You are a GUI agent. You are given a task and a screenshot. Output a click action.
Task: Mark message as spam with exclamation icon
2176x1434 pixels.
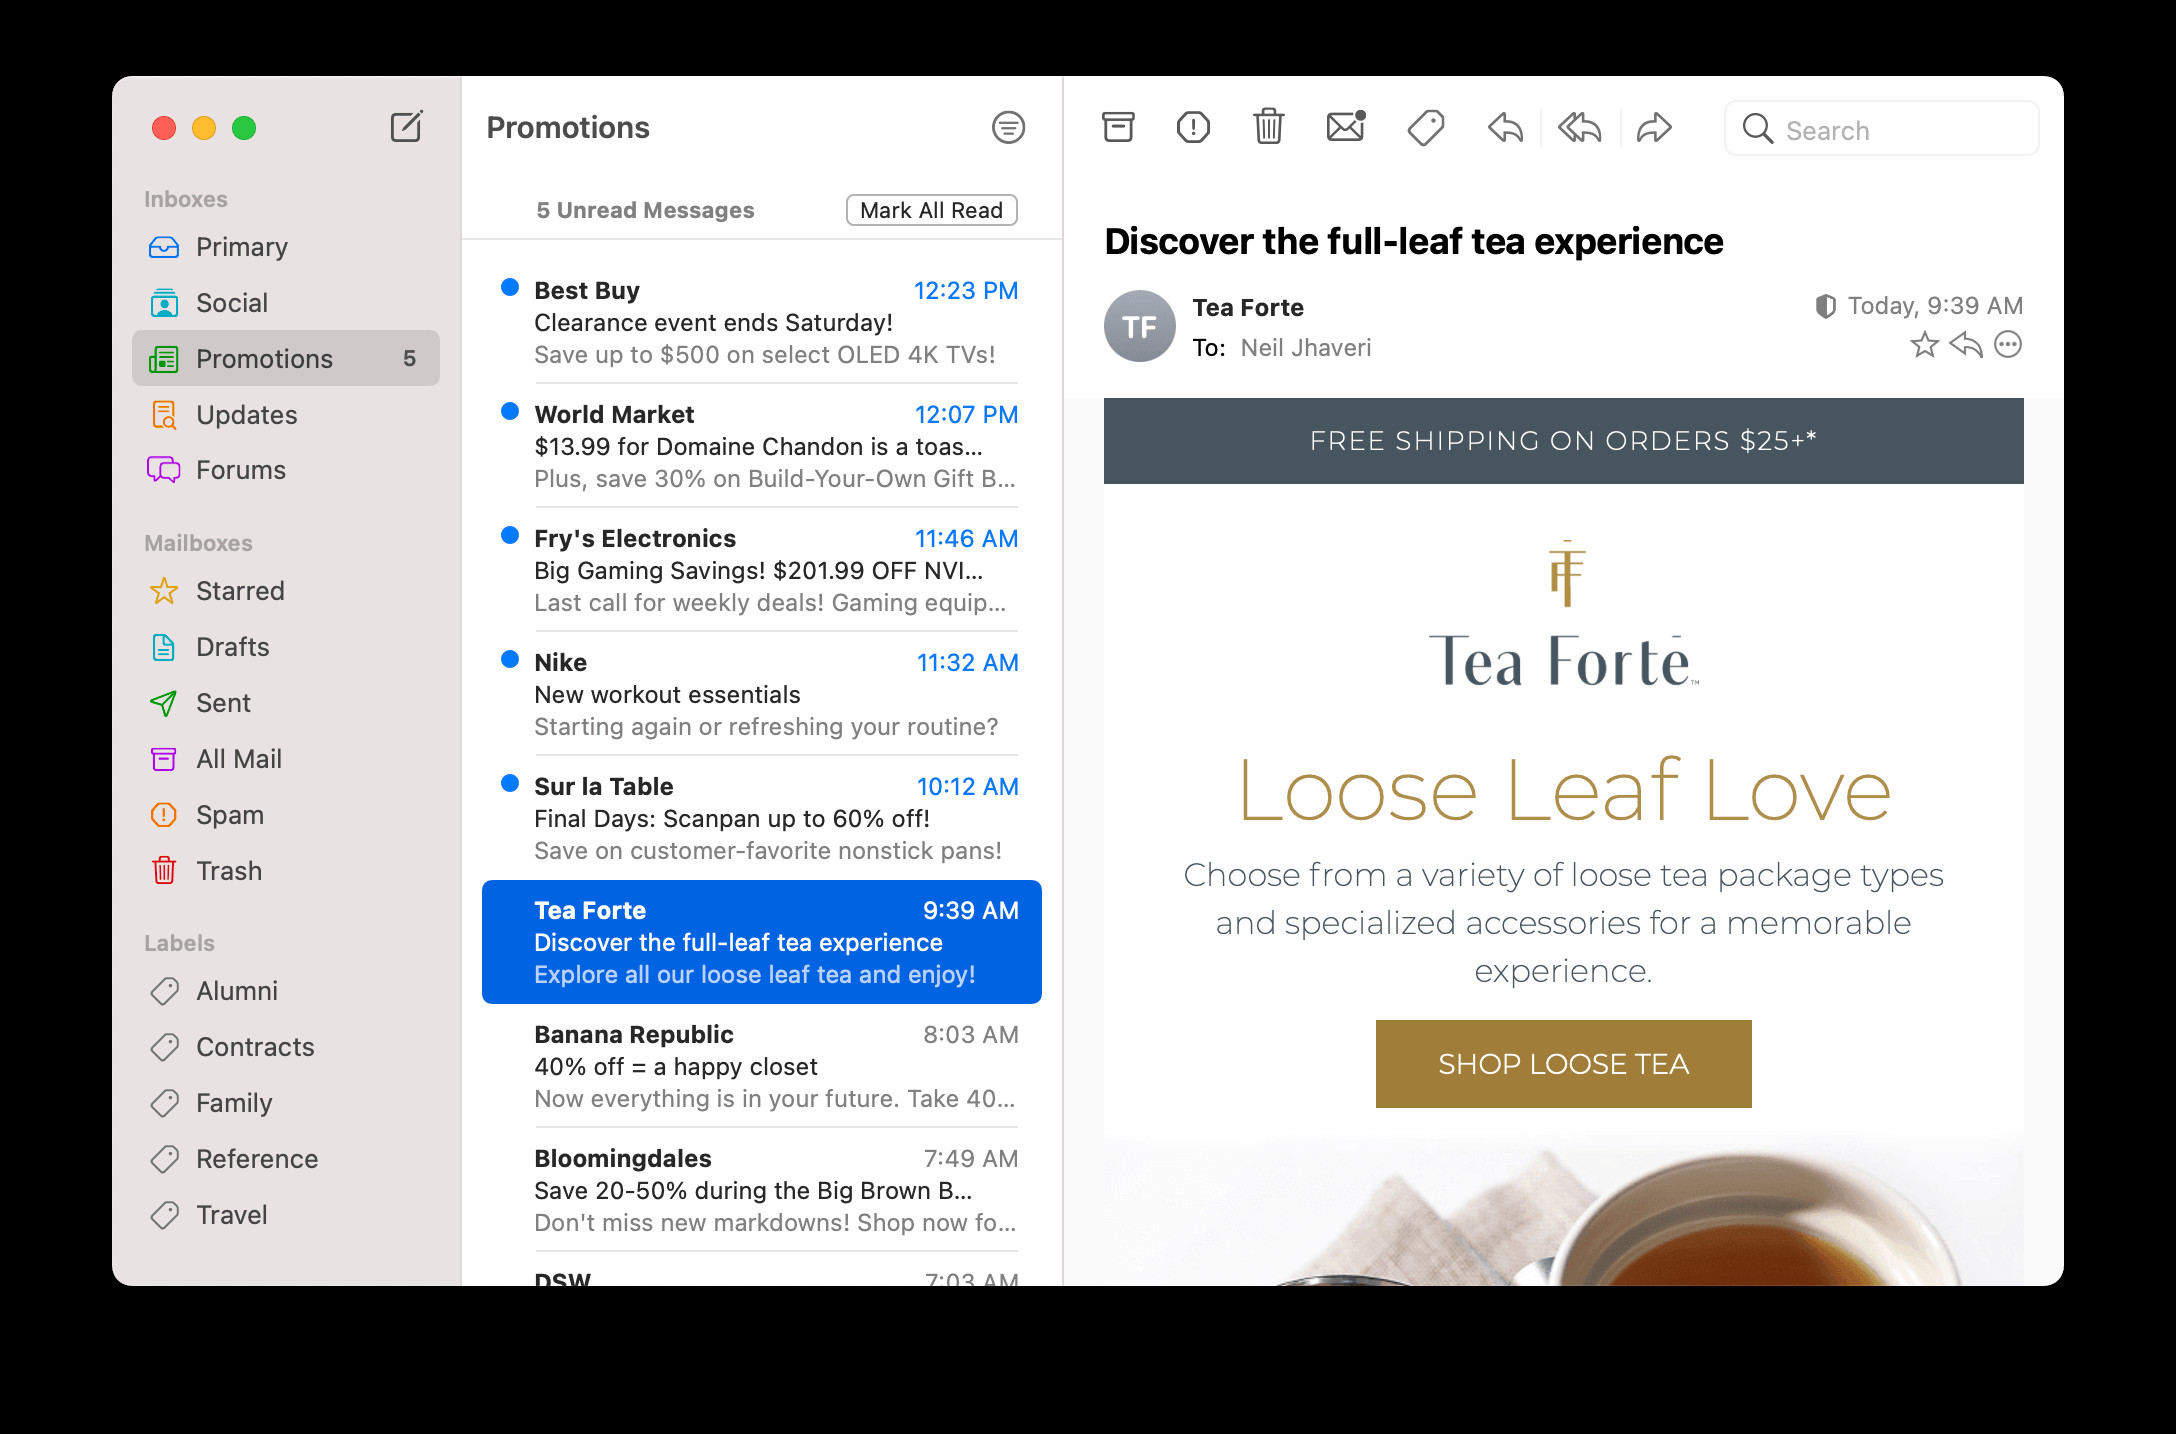click(1193, 128)
